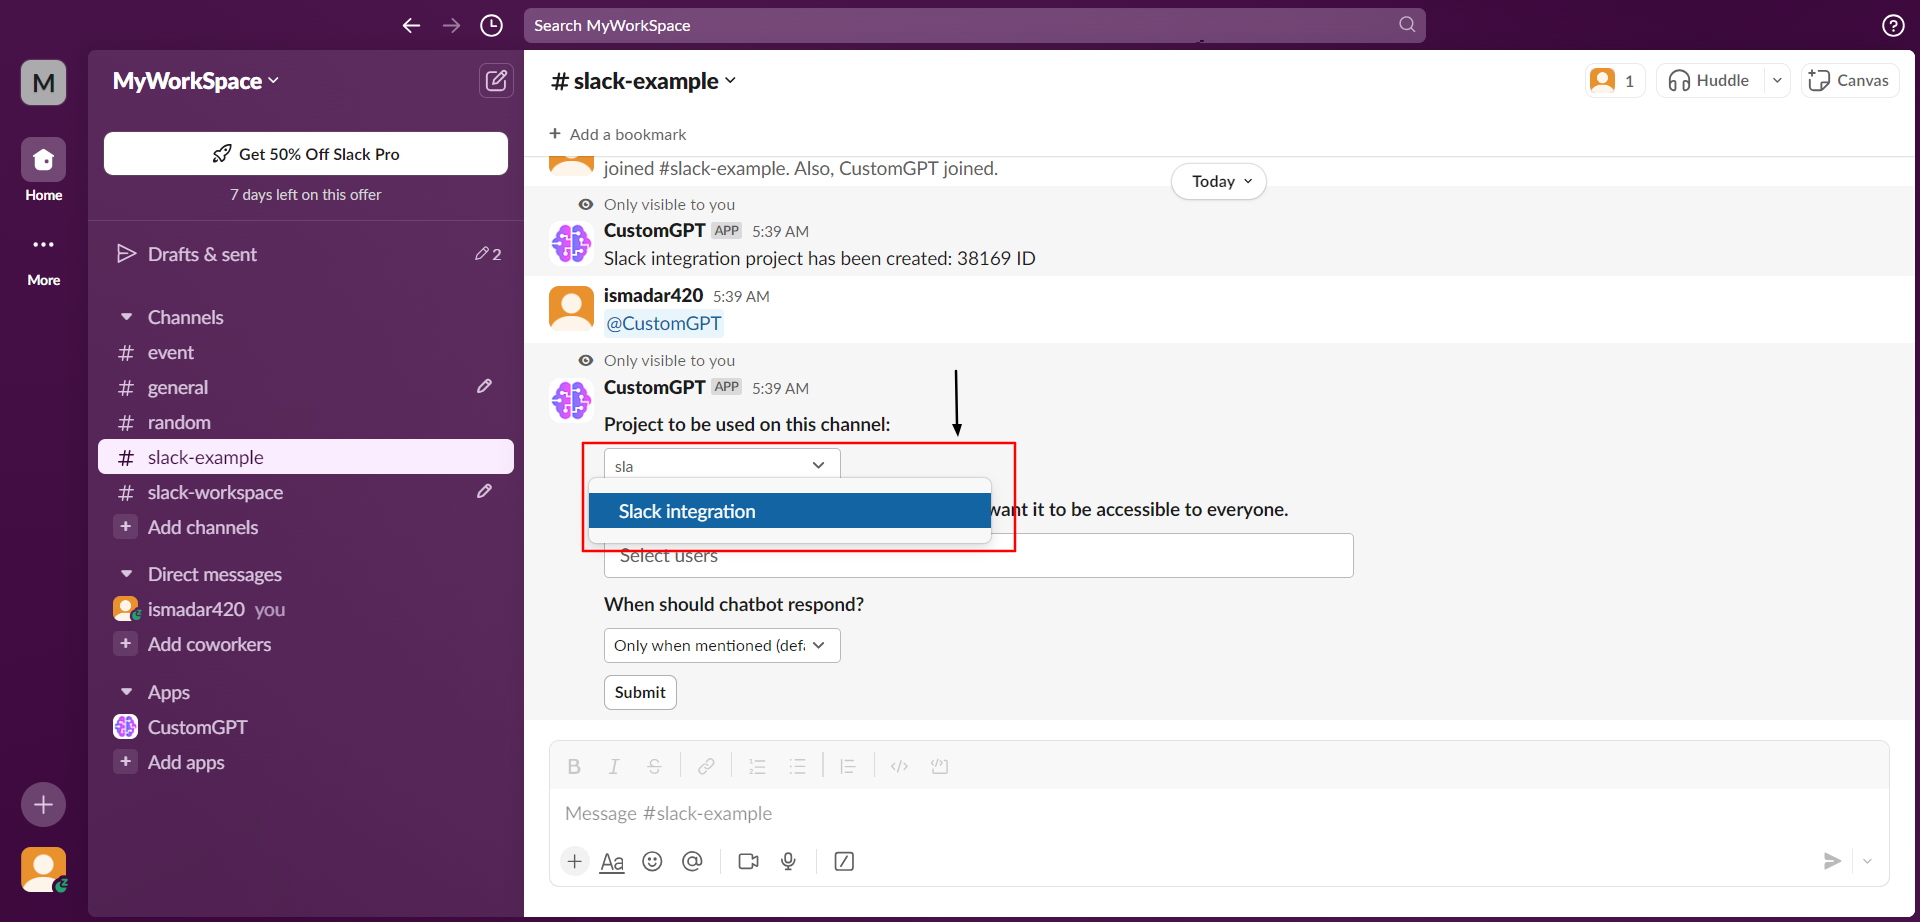1920x922 pixels.
Task: Click Add a bookmark
Action: coord(617,134)
